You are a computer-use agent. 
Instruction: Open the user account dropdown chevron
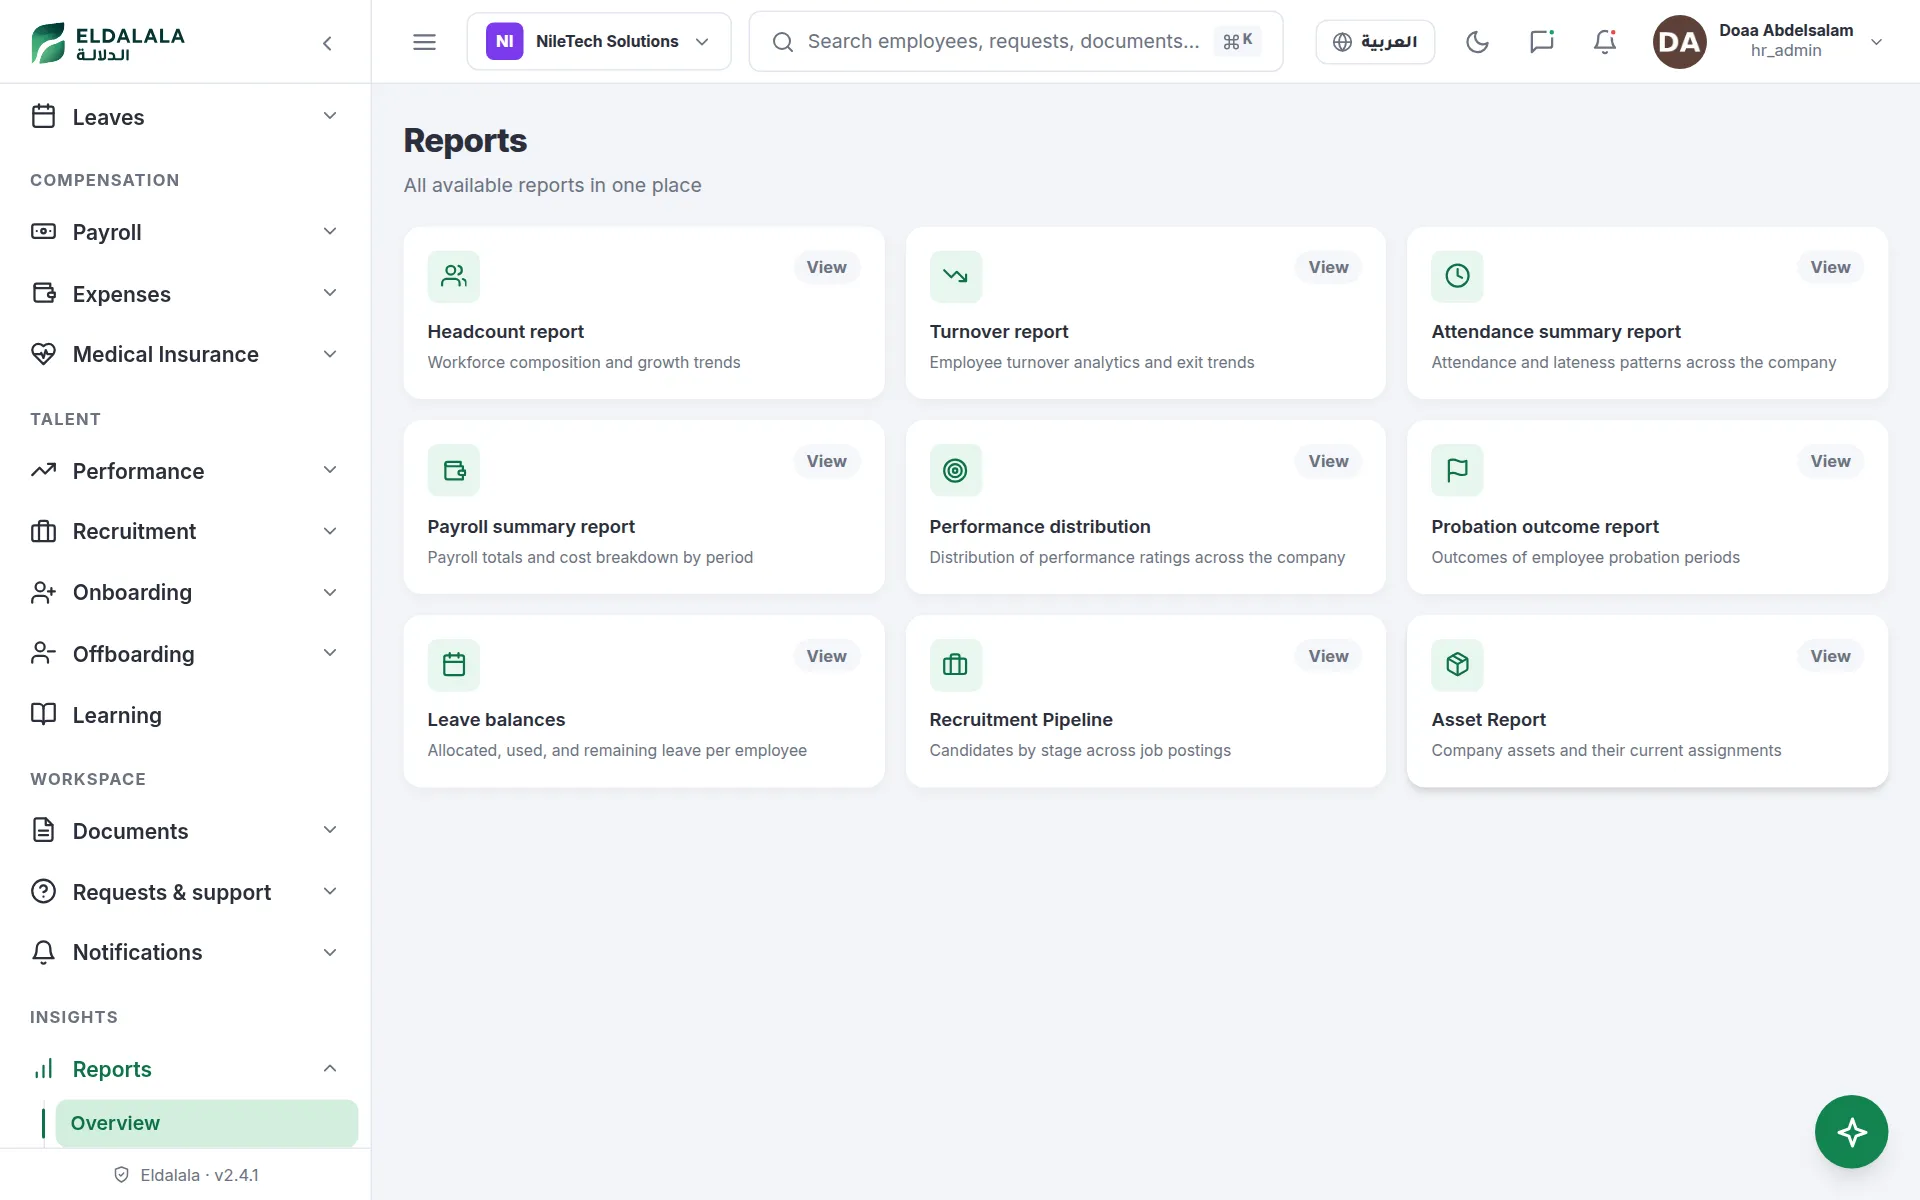(1876, 42)
